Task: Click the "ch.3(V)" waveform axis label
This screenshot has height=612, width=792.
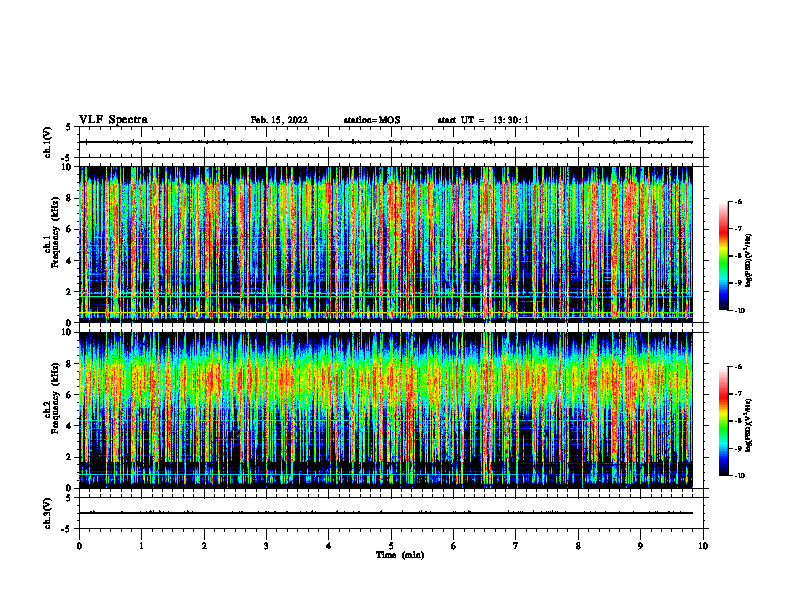Action: (48, 514)
